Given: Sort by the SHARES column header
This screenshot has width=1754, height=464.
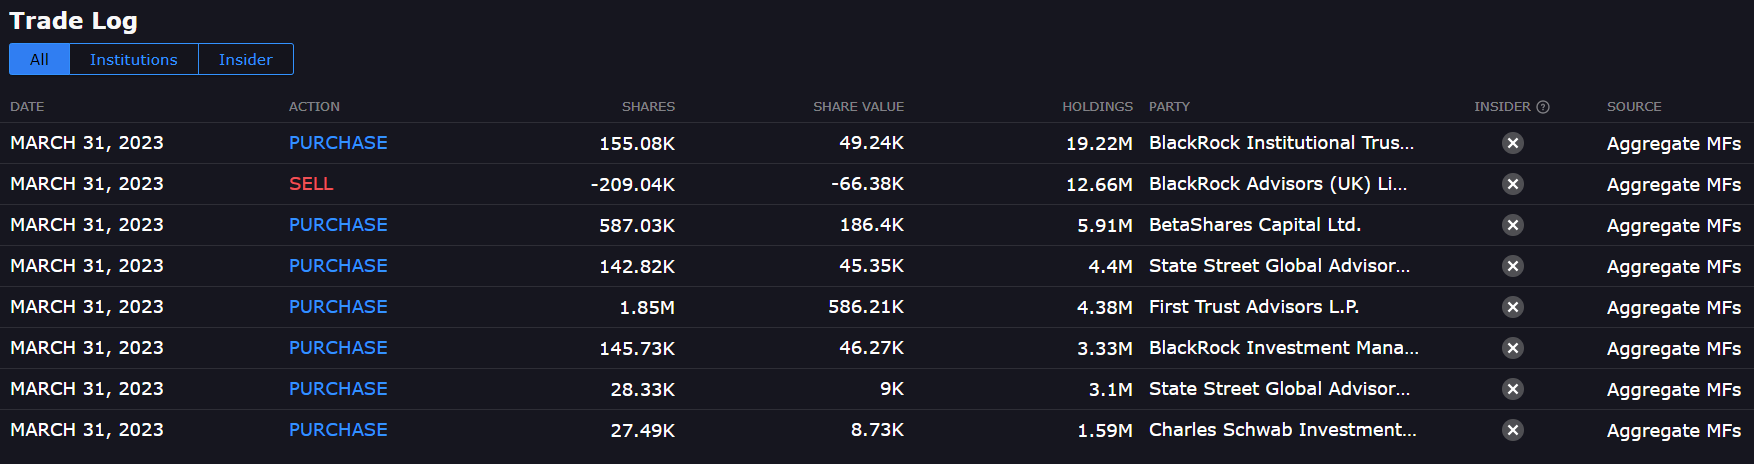Looking at the screenshot, I should (648, 107).
